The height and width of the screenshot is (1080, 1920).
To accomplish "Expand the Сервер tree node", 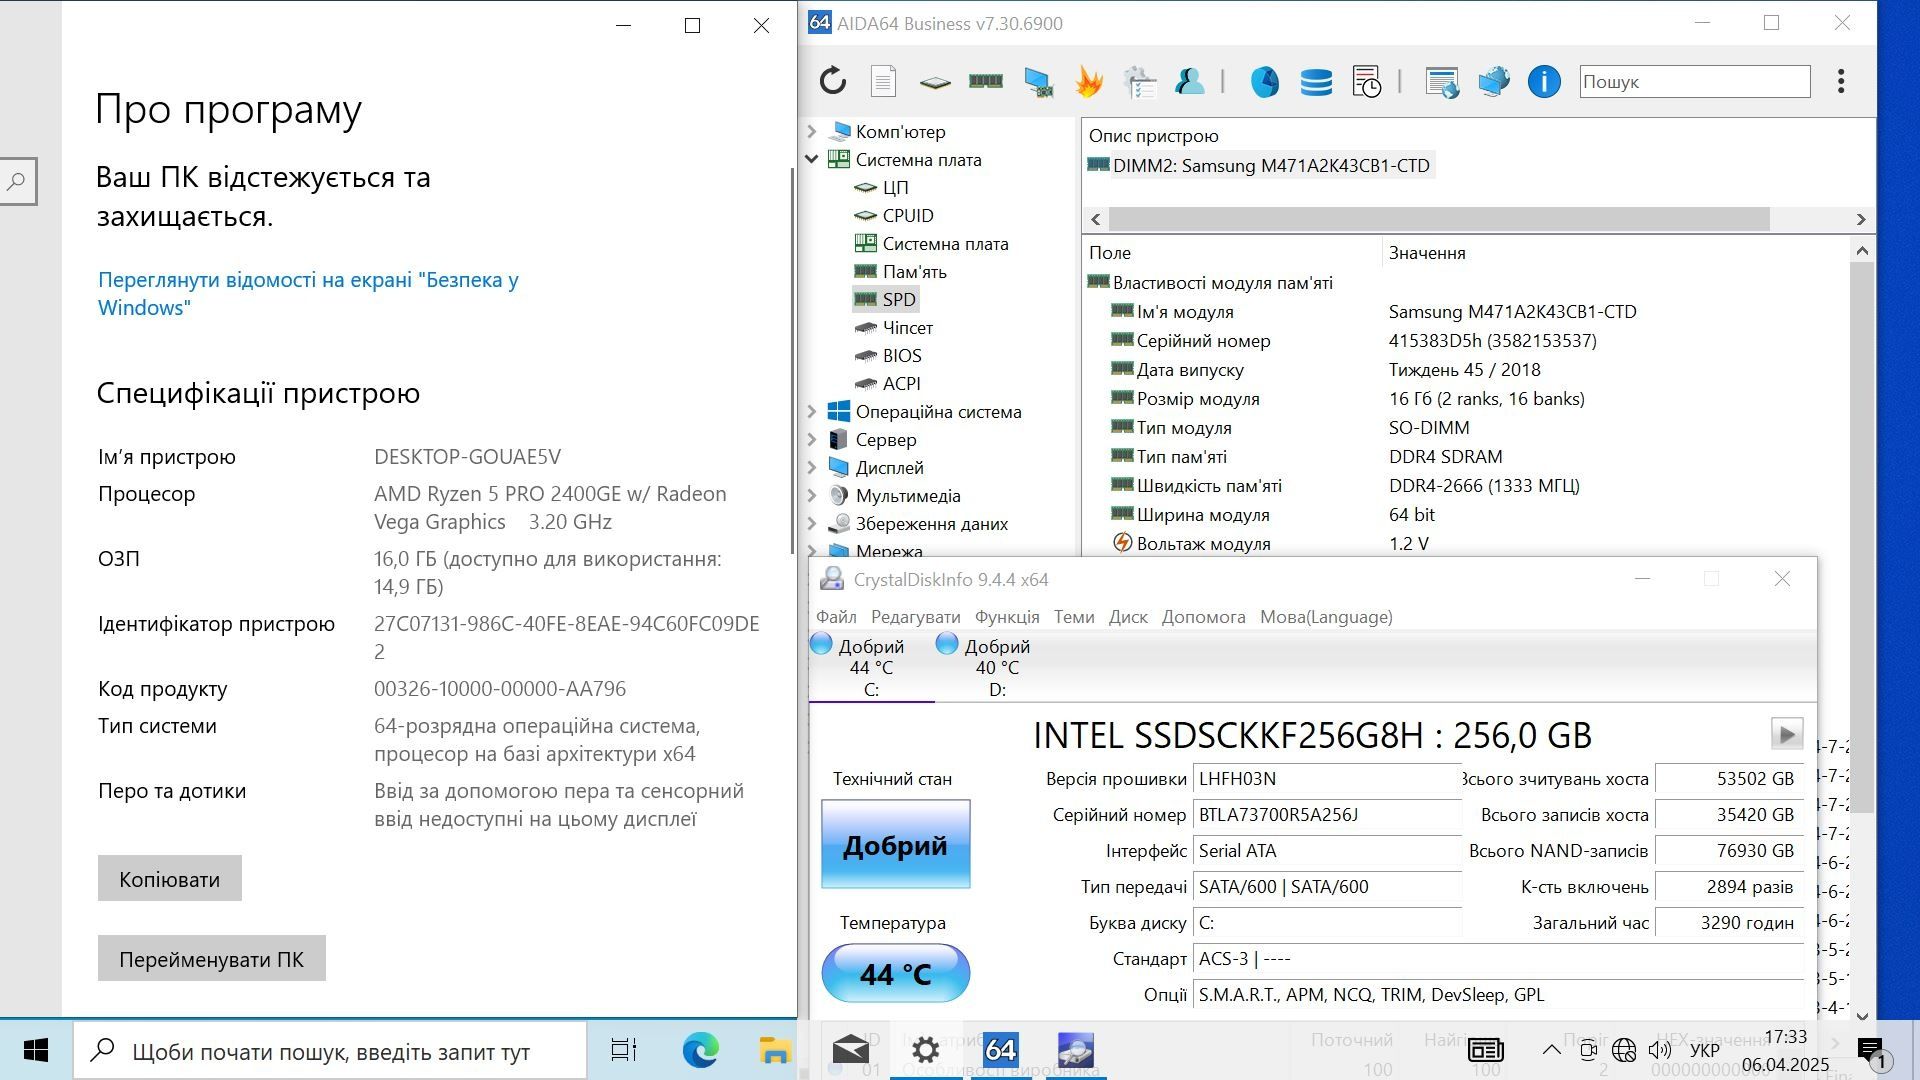I will (x=812, y=439).
